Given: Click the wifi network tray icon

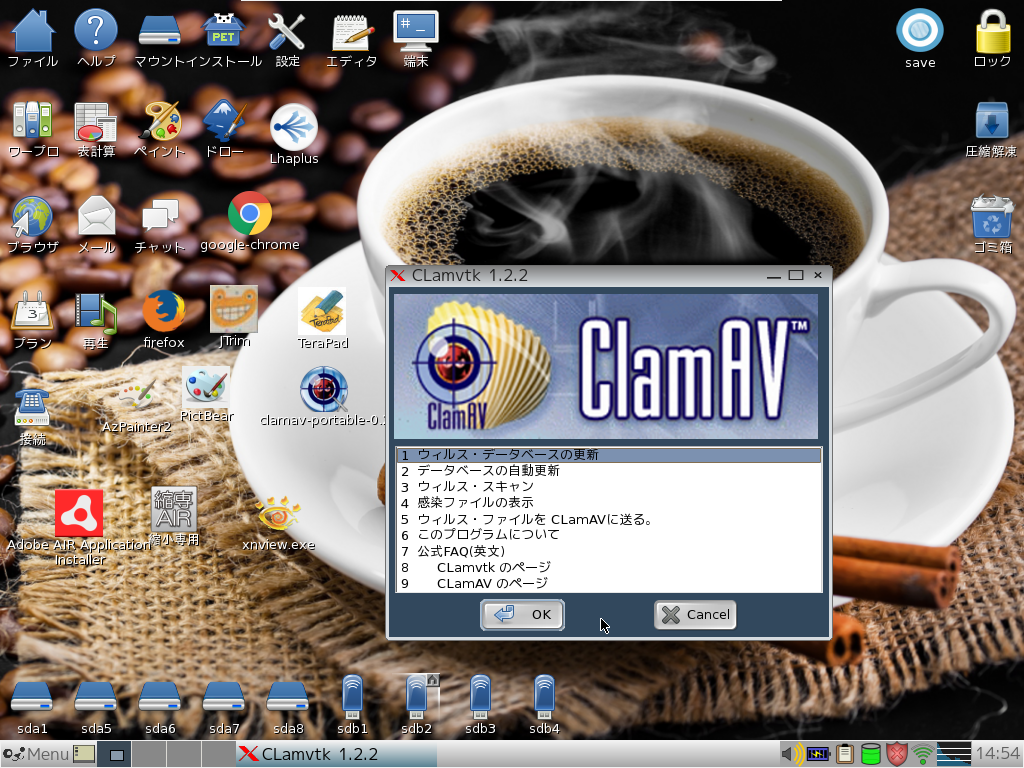Looking at the screenshot, I should coord(923,754).
